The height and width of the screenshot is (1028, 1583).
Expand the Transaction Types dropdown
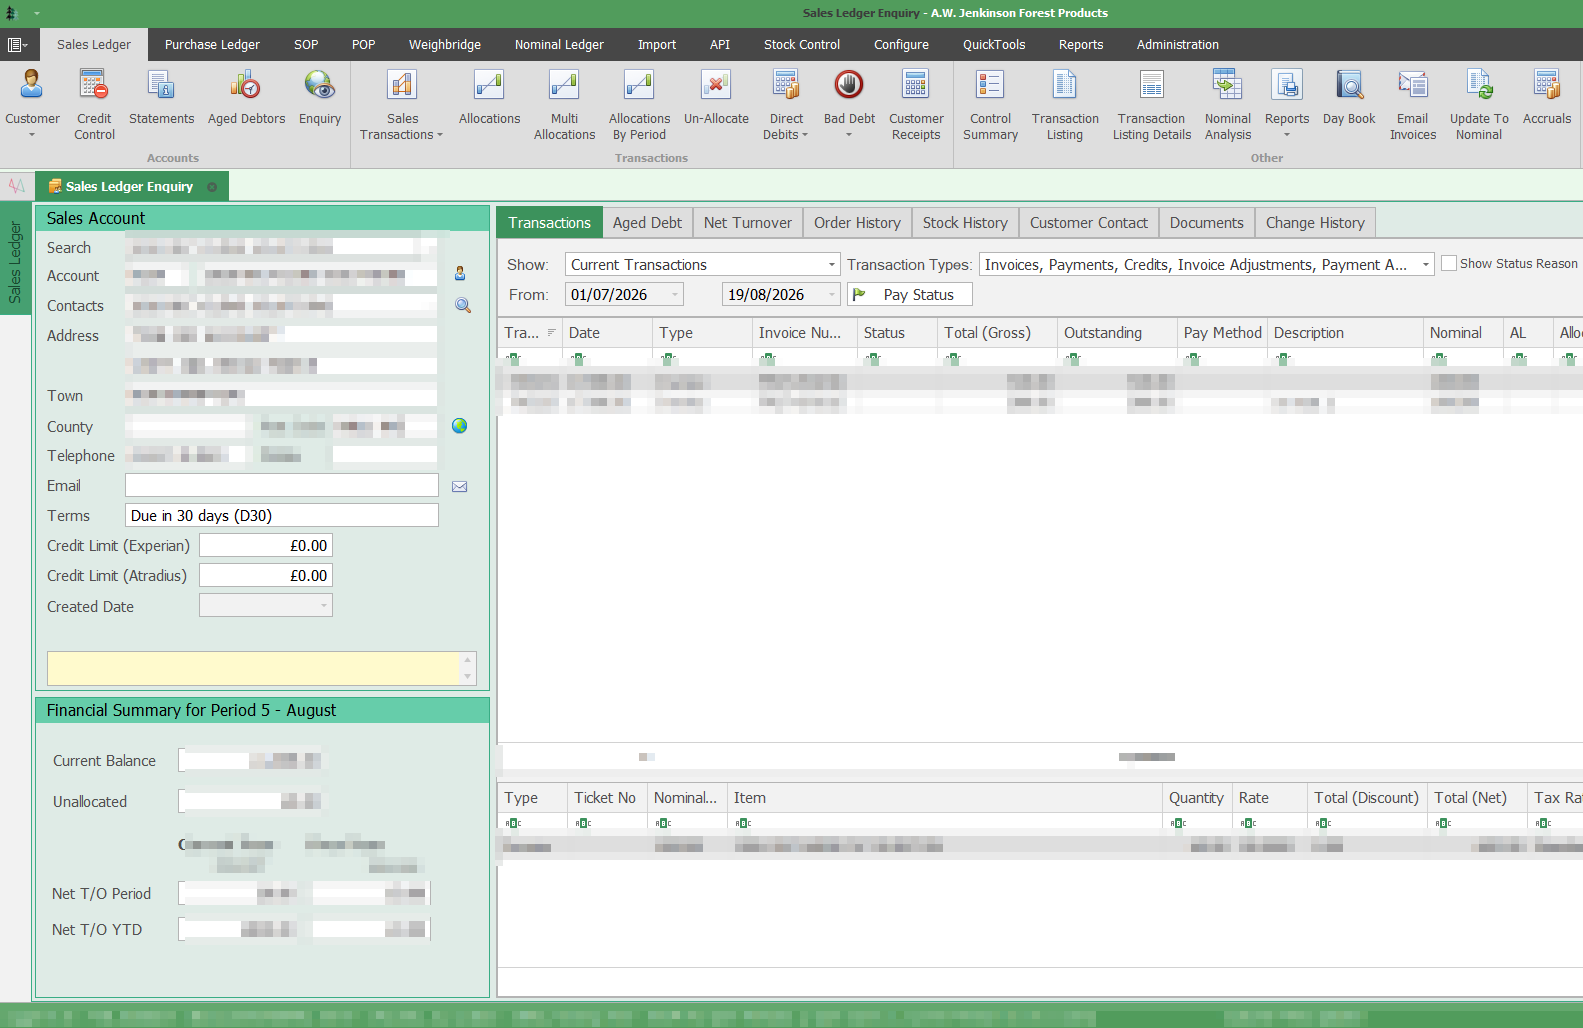pyautogui.click(x=1426, y=265)
